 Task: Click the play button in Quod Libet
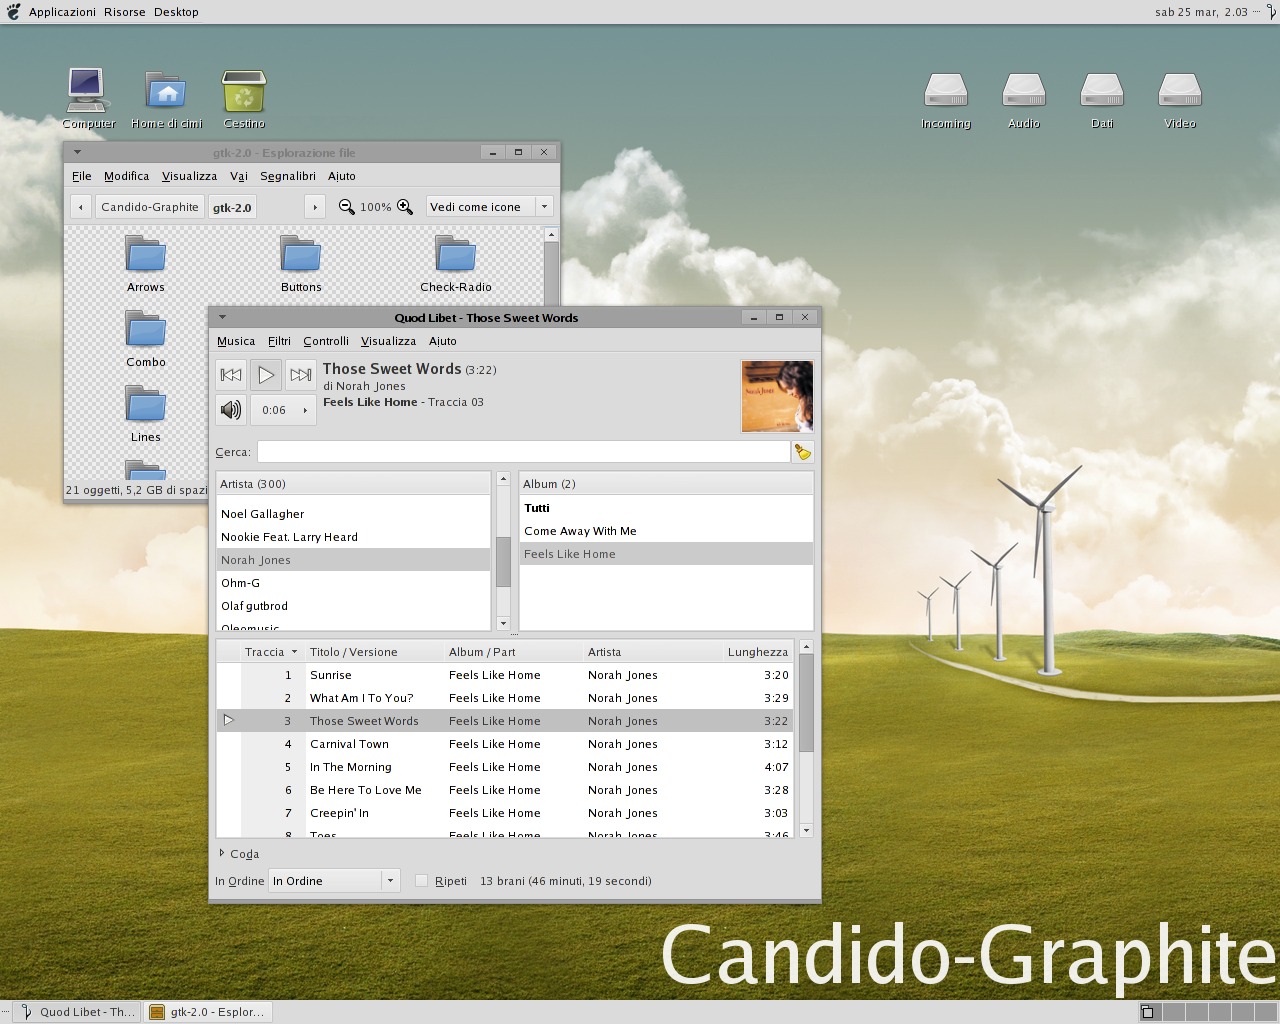click(266, 375)
